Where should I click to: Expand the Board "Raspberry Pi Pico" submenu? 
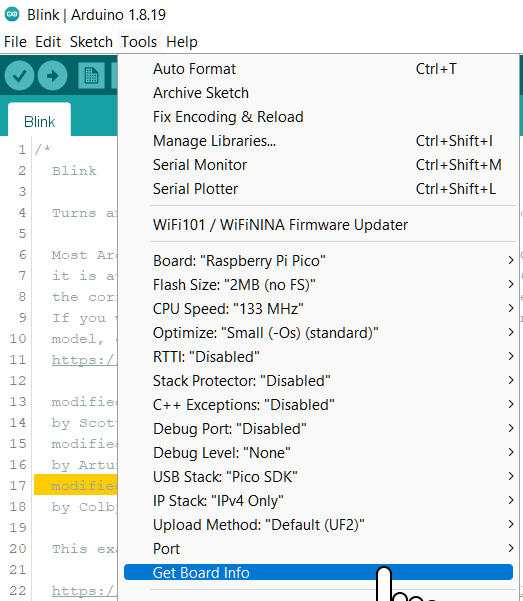pyautogui.click(x=318, y=261)
